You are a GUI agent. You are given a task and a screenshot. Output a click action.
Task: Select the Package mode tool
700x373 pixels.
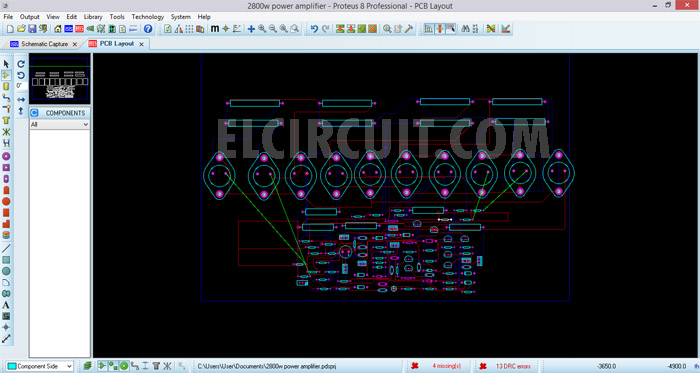[6, 86]
